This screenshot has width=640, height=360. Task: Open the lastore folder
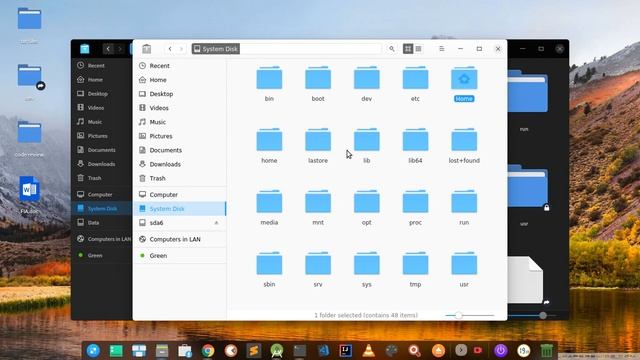(318, 140)
